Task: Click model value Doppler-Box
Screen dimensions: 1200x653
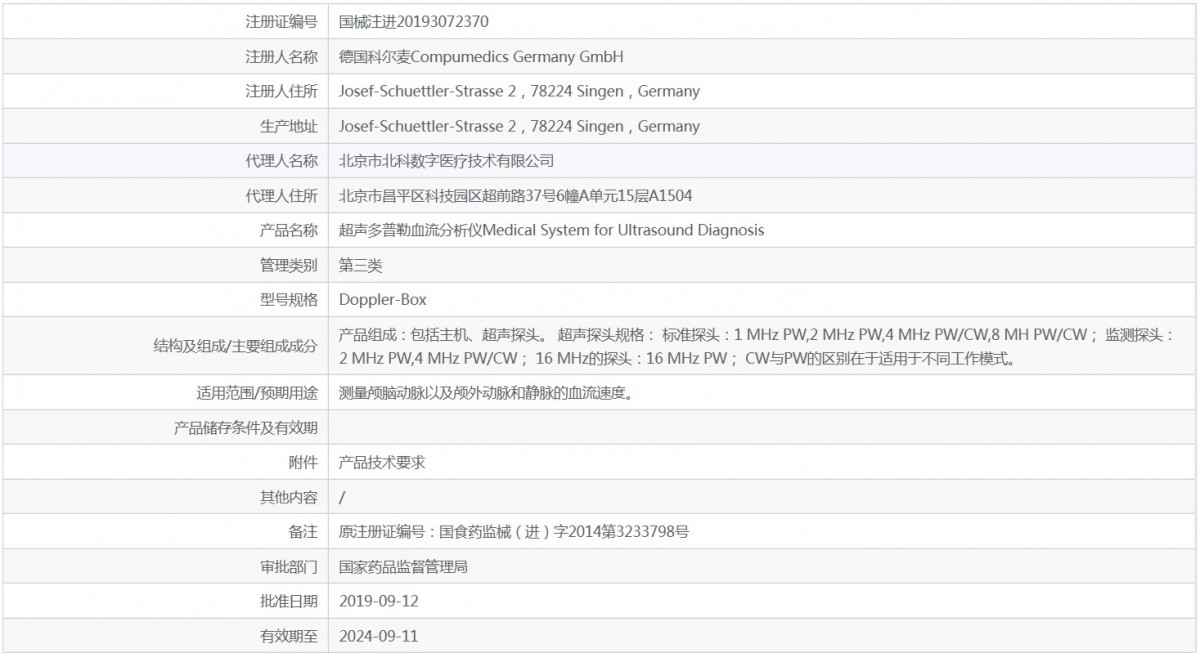Action: [x=383, y=299]
